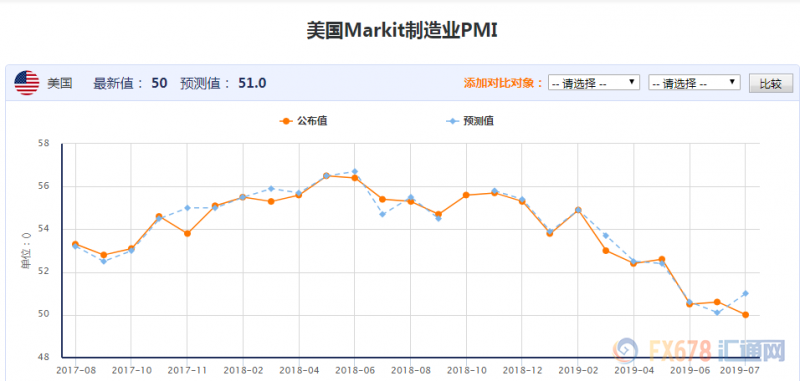
Task: Click the 最新值 value 50
Action: click(159, 83)
